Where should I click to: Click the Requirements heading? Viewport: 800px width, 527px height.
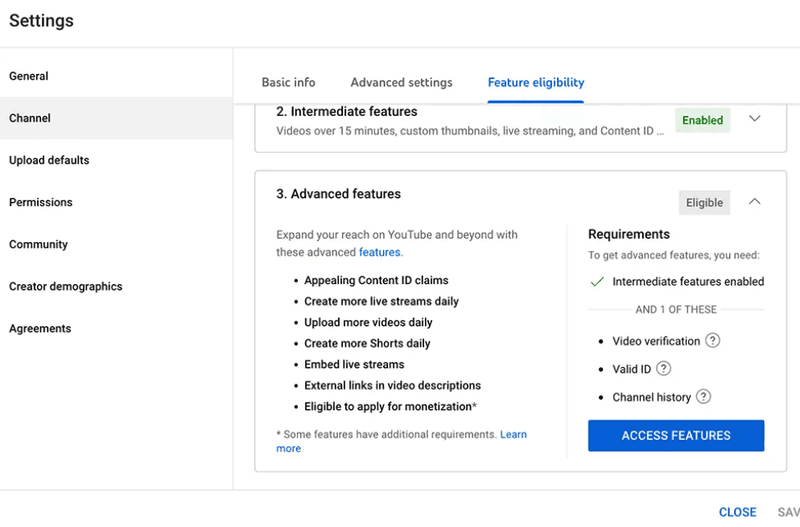click(x=629, y=234)
